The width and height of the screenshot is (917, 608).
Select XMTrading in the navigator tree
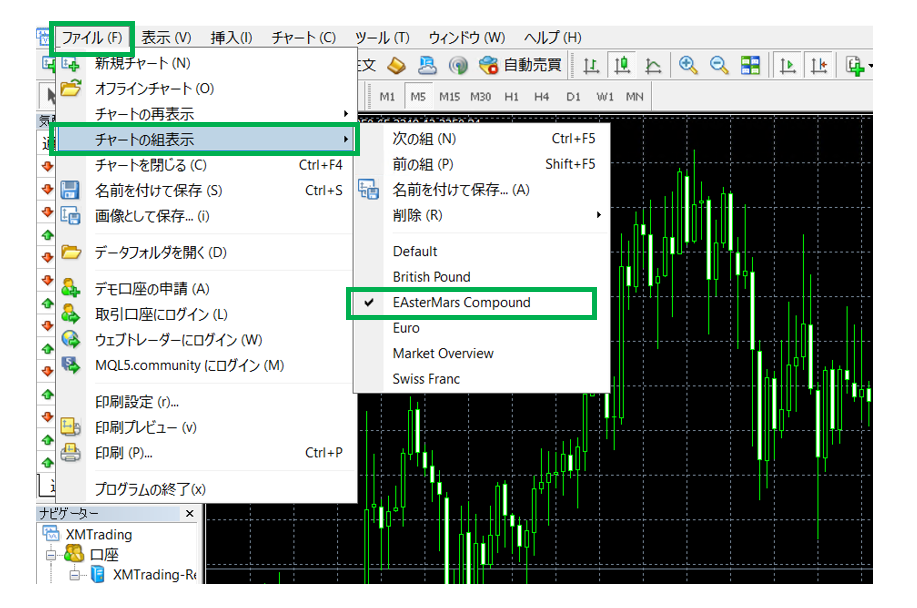coord(98,535)
